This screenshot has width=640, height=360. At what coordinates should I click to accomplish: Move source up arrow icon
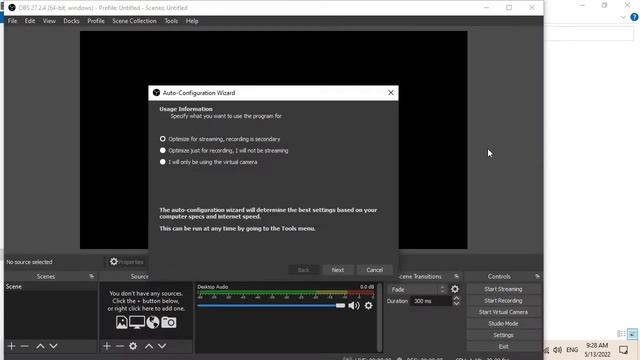tap(149, 346)
